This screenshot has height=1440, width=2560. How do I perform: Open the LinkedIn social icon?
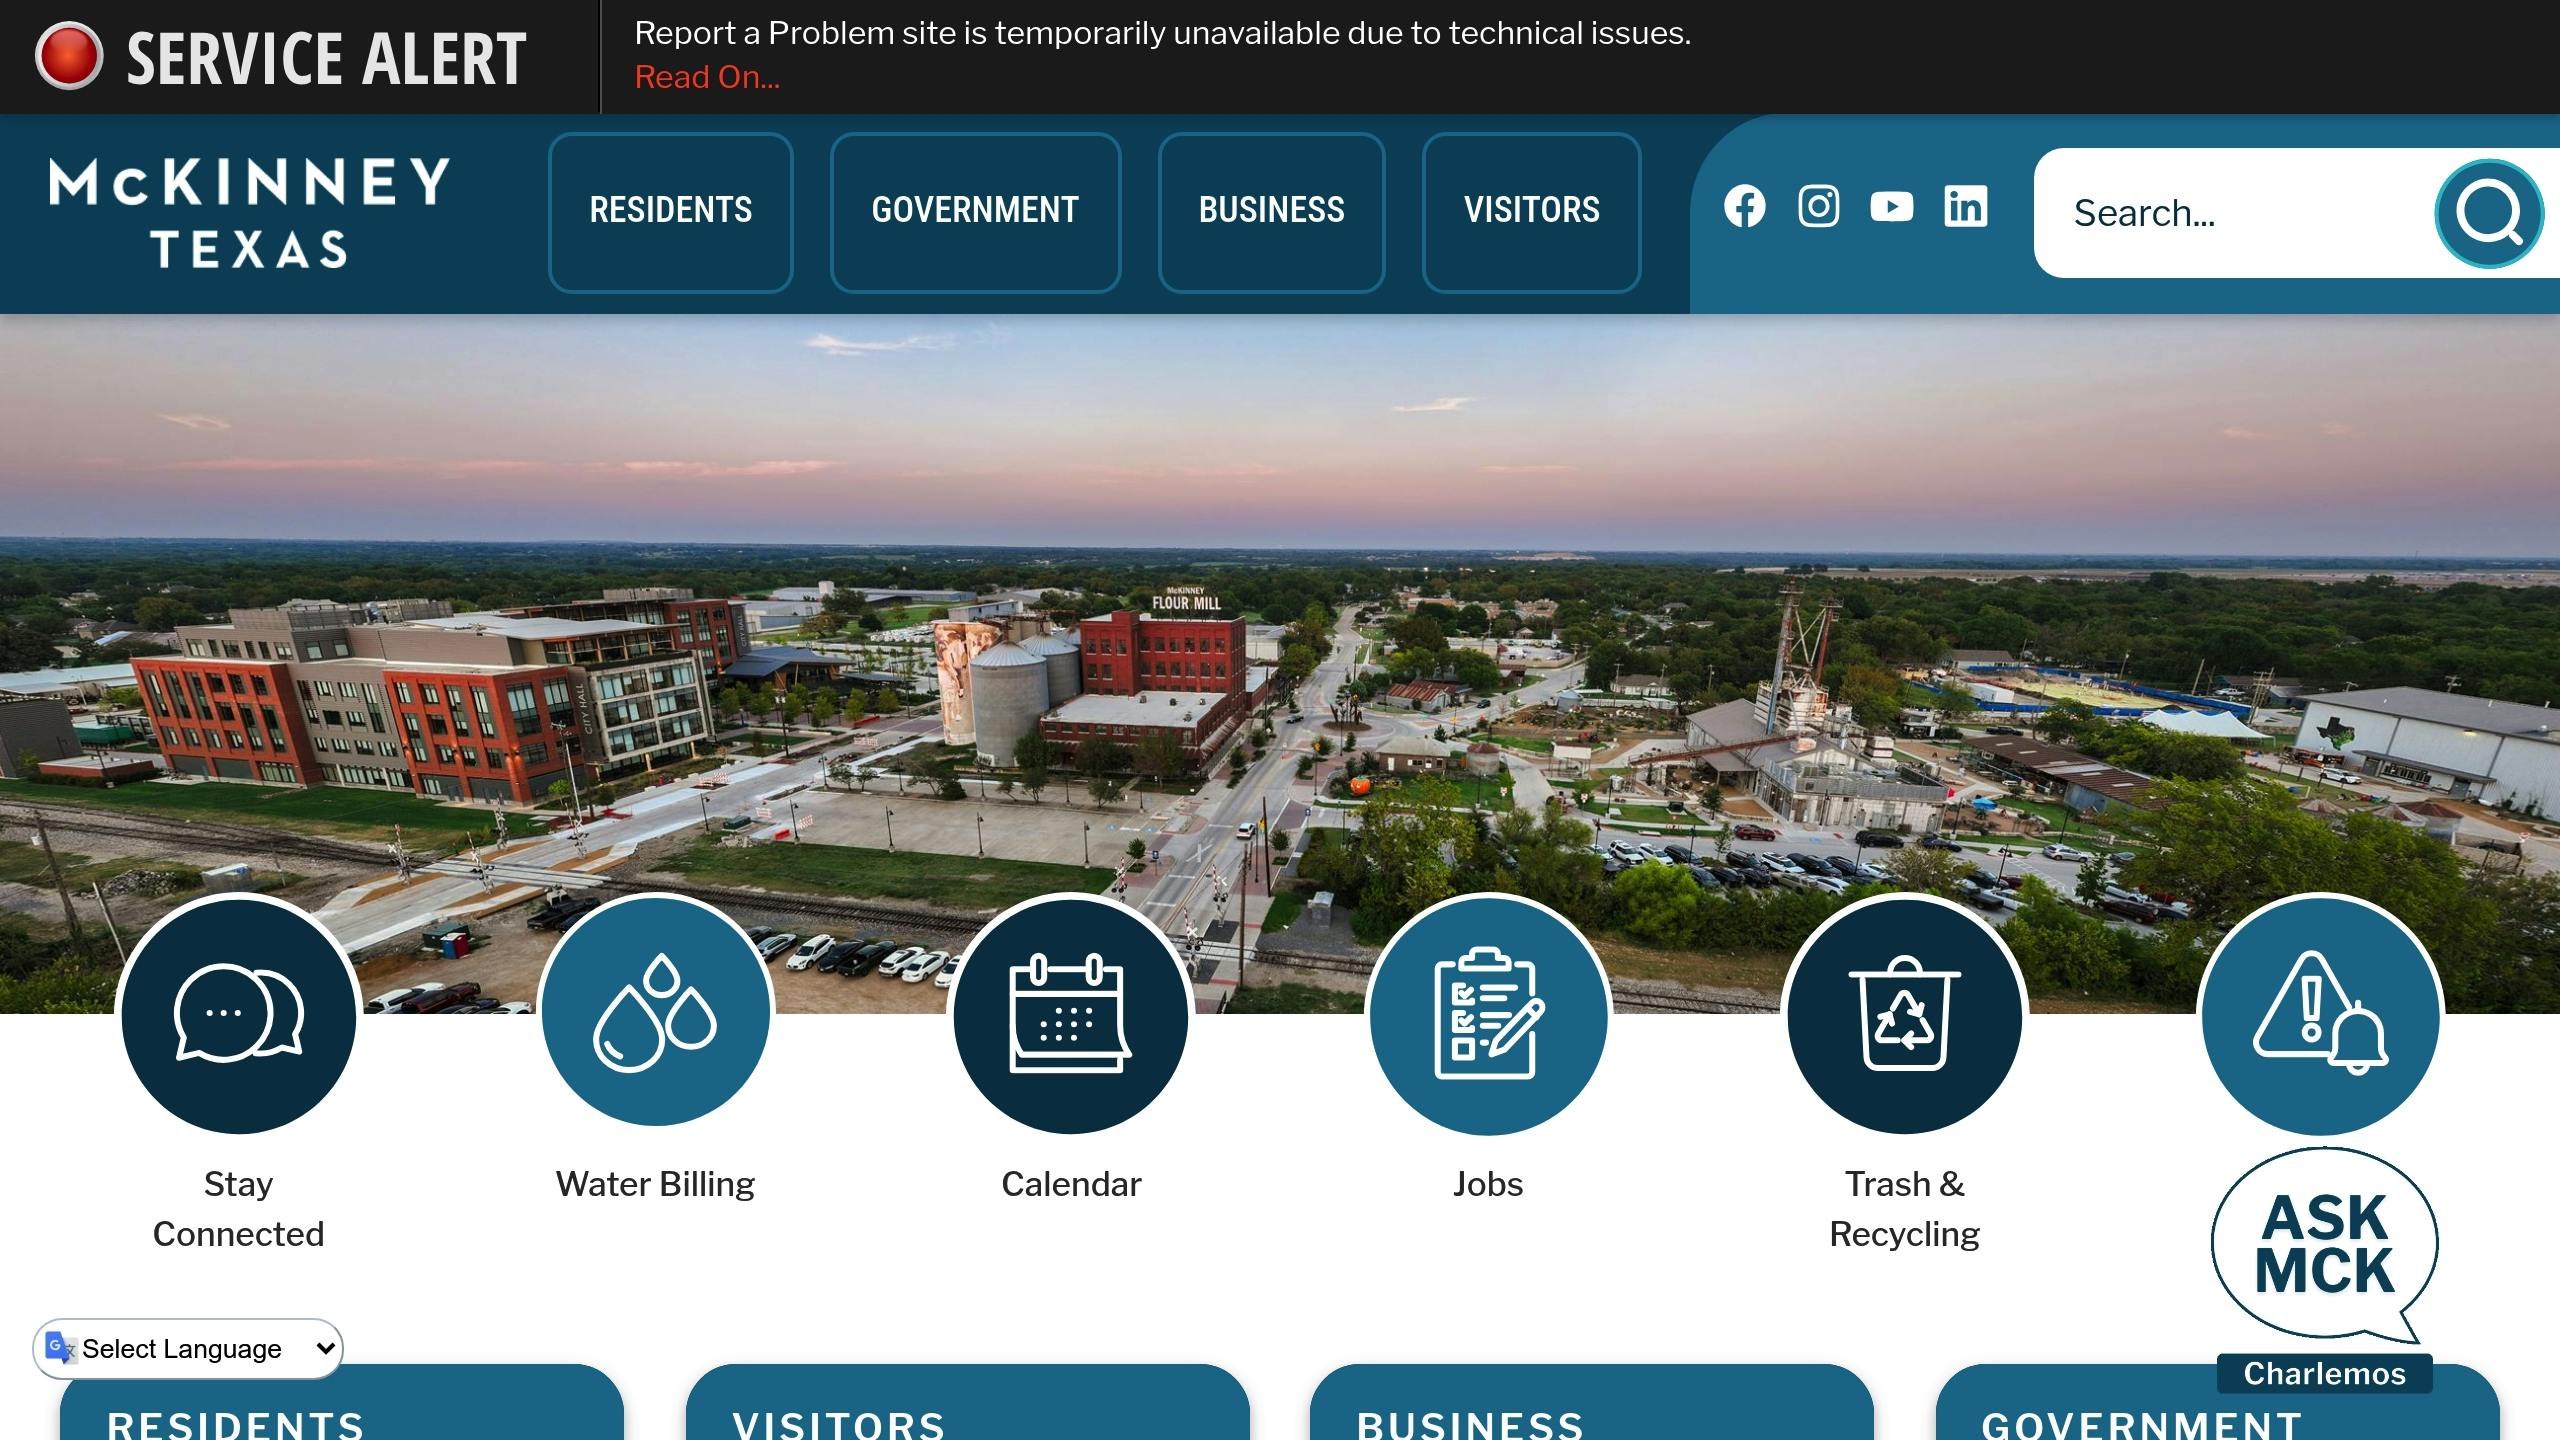[1965, 207]
